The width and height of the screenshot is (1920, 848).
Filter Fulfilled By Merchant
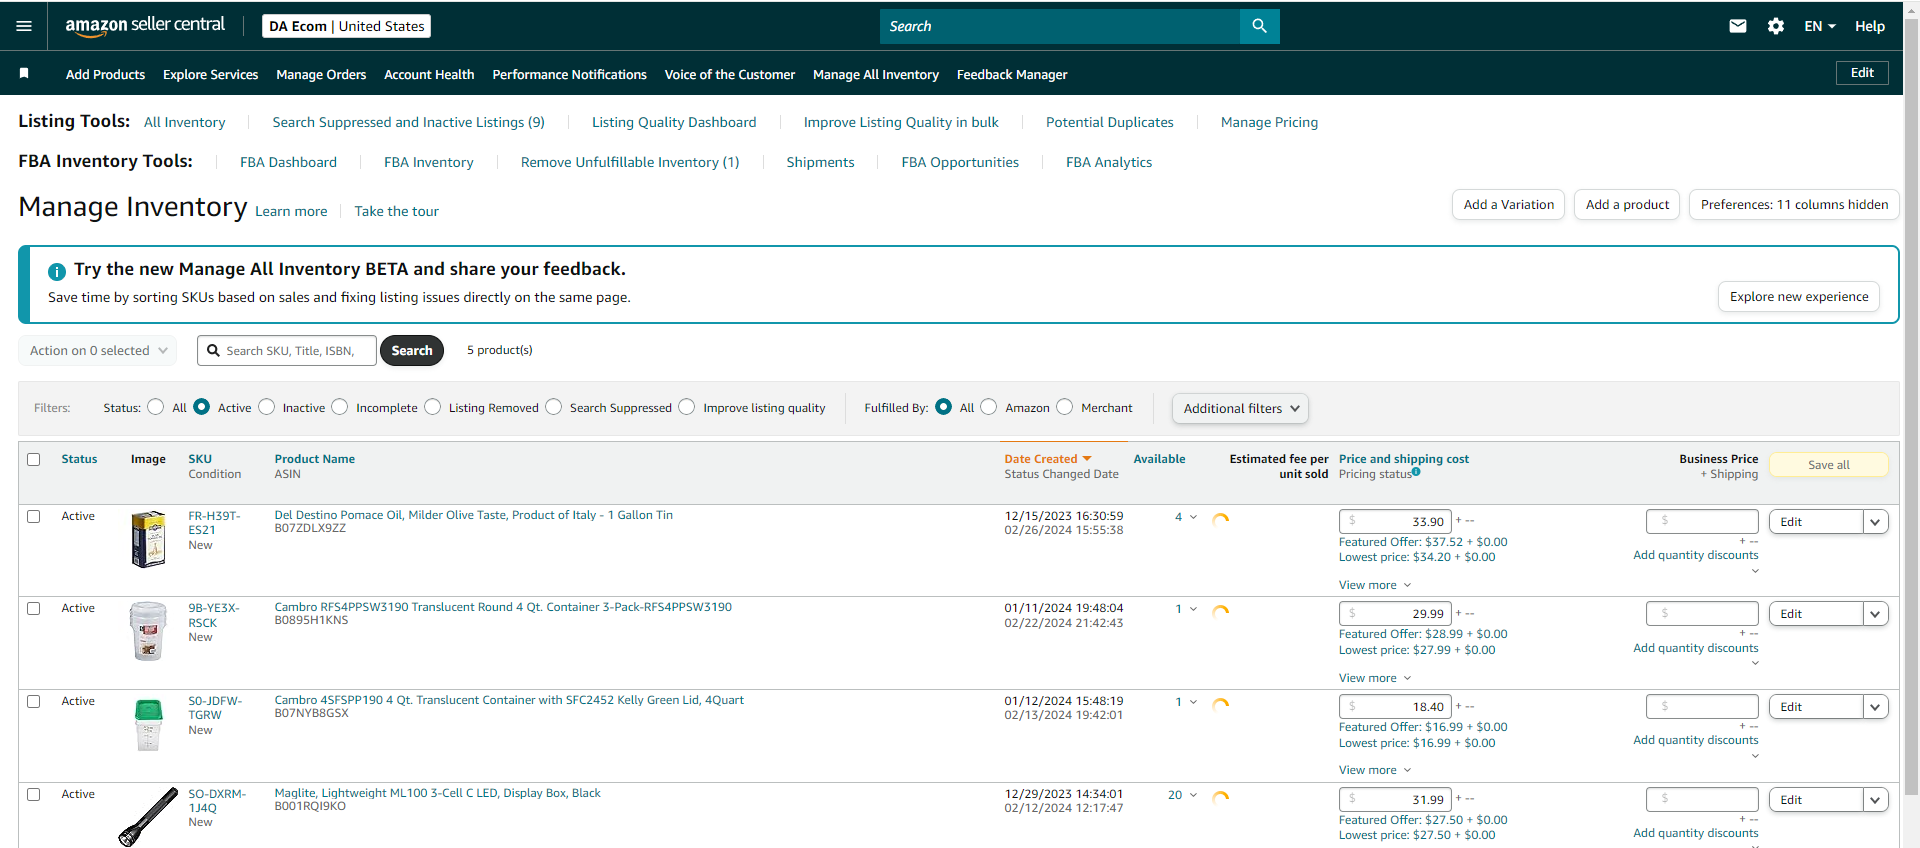click(1065, 407)
